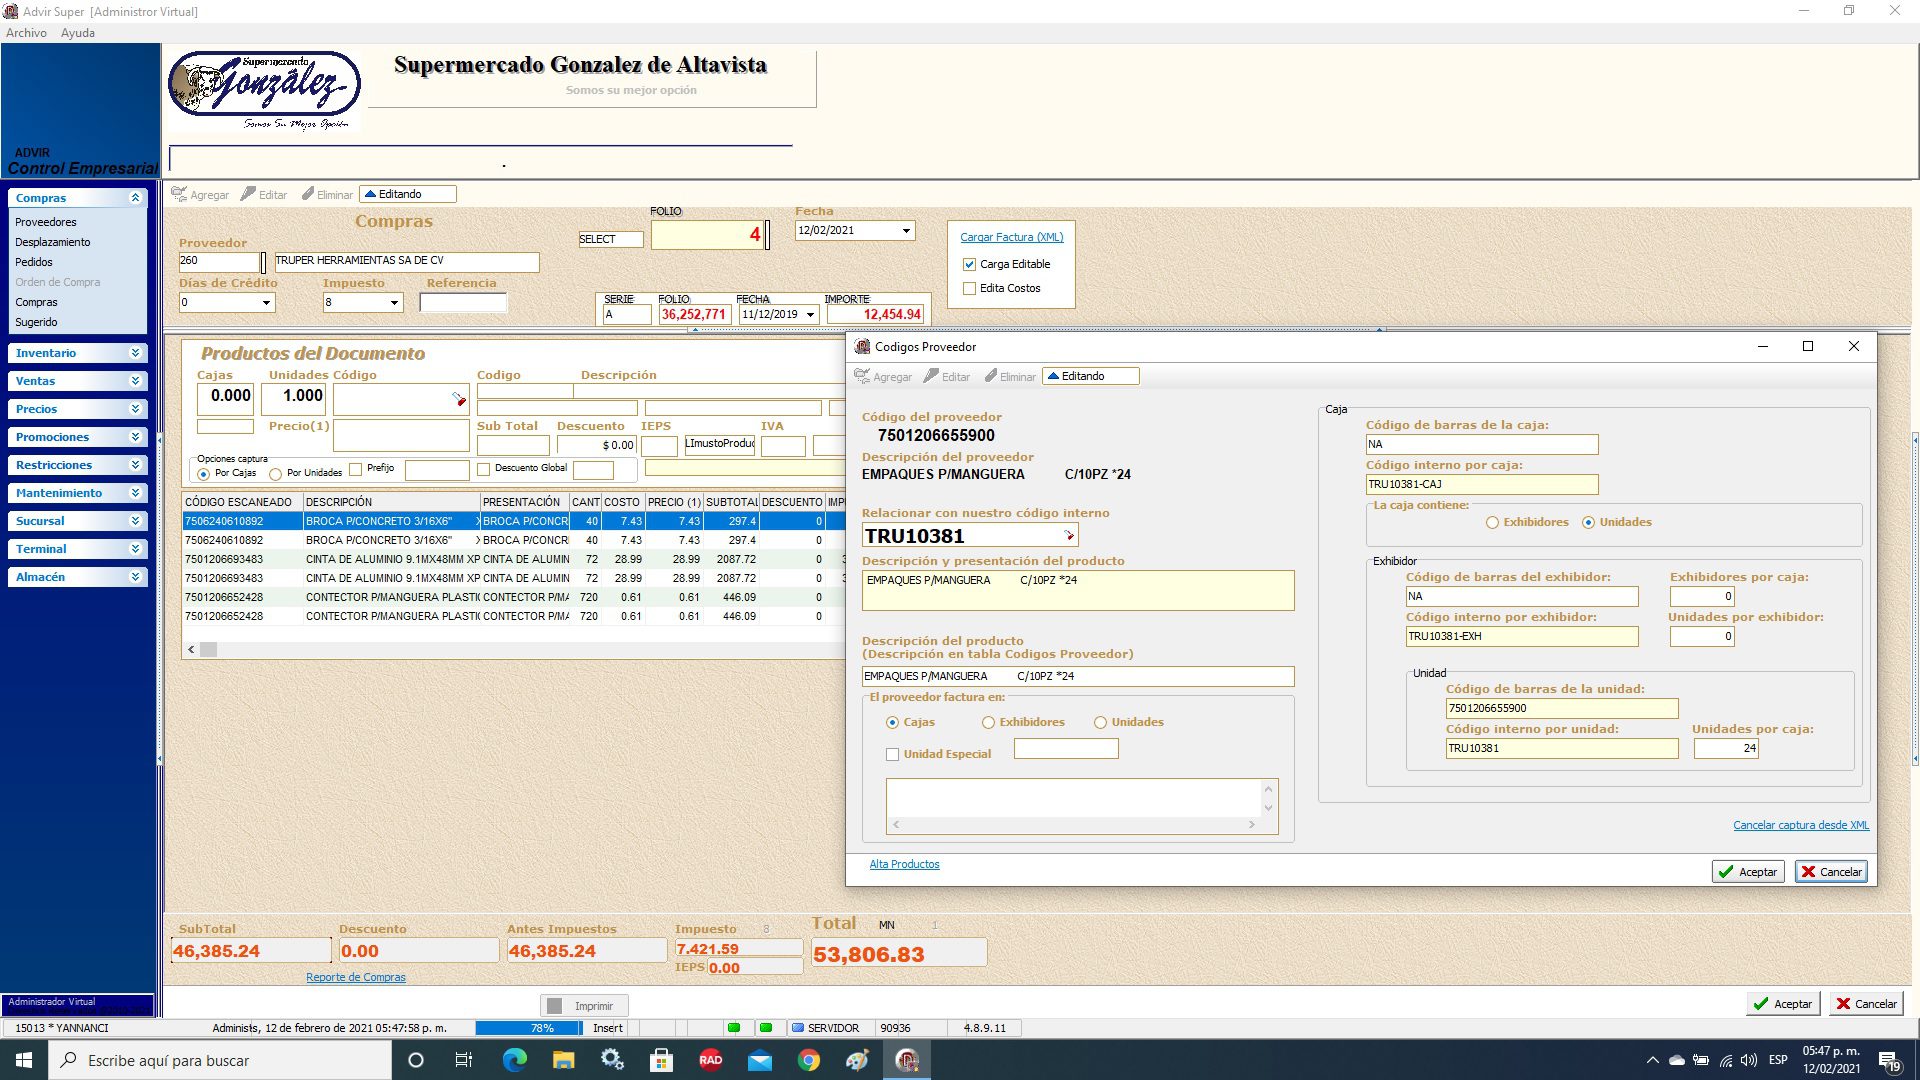Expand Almacén sidebar section
Image resolution: width=1920 pixels, height=1080 pixels.
click(135, 577)
